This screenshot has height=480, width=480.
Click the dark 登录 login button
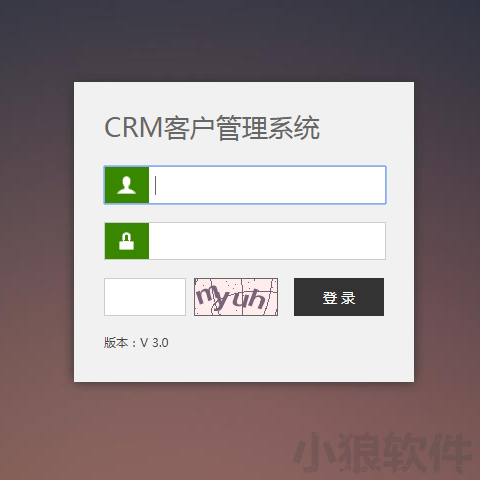339,297
